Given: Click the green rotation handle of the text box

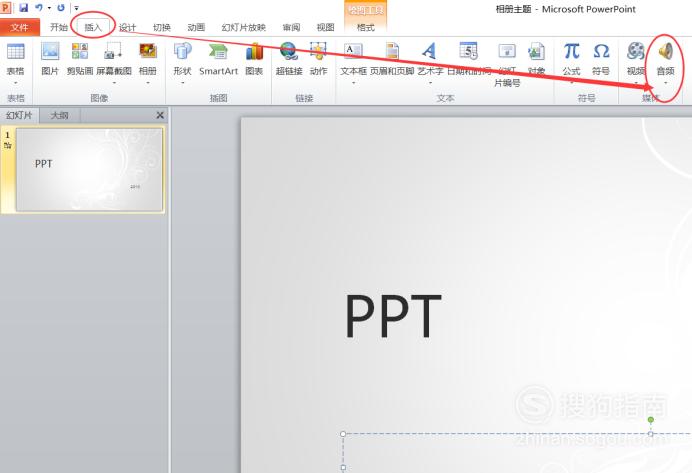Looking at the screenshot, I should point(651,420).
